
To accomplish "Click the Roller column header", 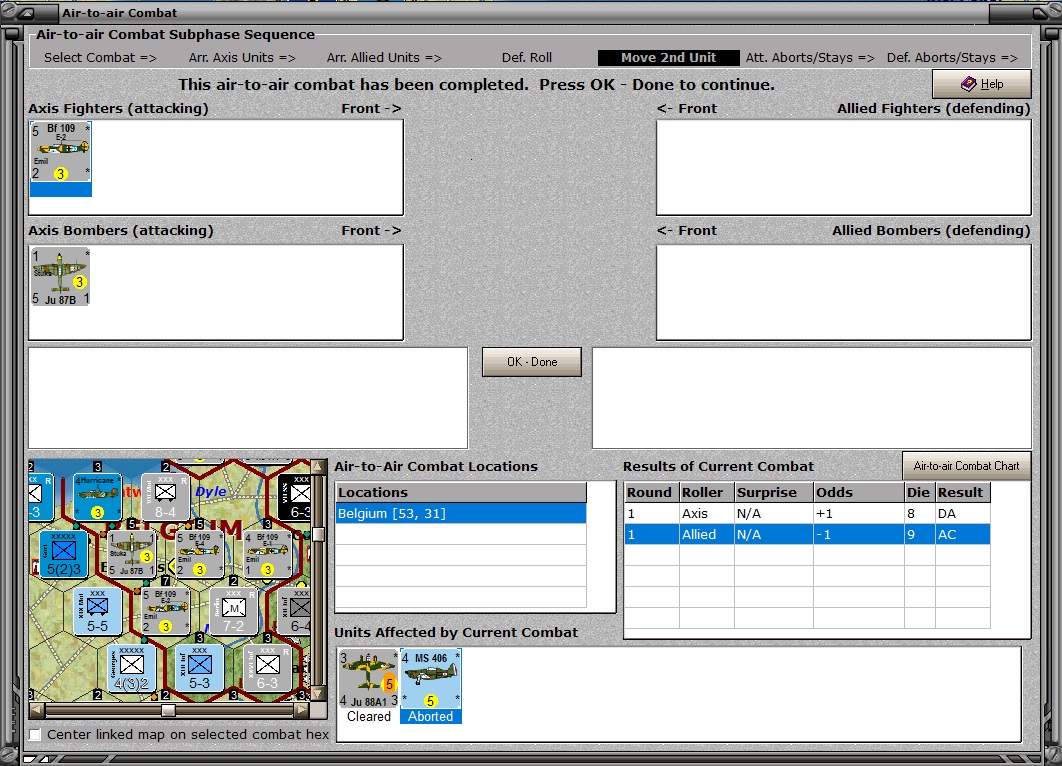I will click(x=707, y=492).
